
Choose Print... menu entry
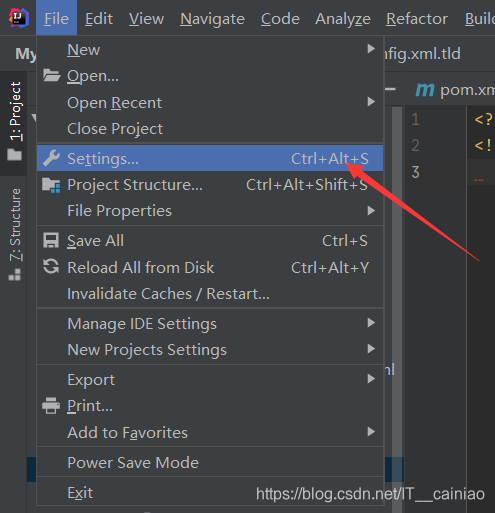tap(210, 406)
